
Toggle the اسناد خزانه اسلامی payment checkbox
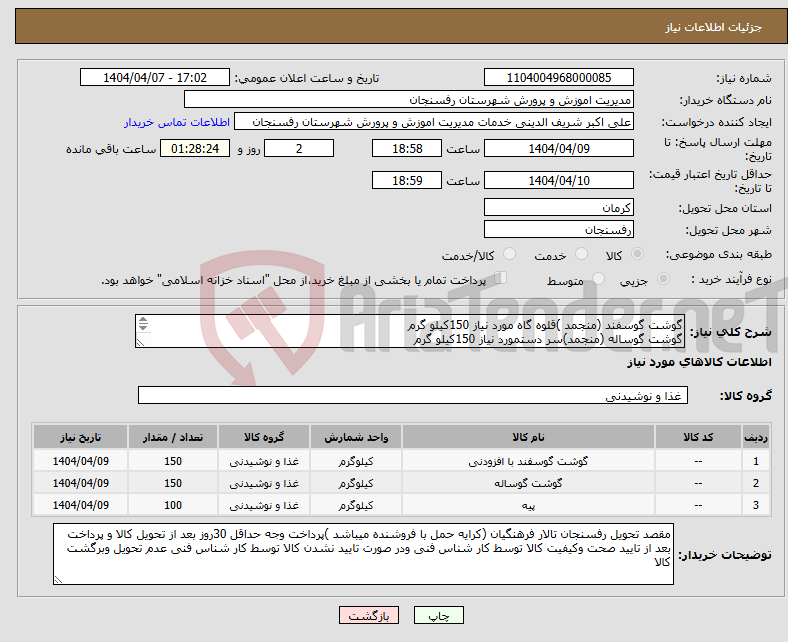[x=501, y=278]
